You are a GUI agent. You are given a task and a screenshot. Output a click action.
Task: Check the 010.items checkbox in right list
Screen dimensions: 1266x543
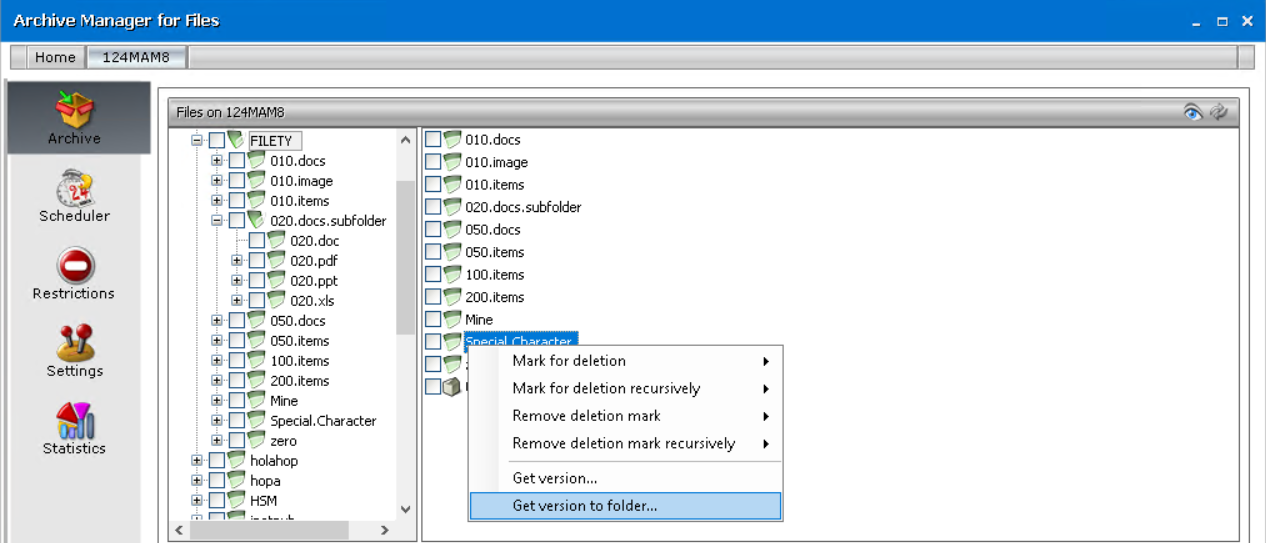click(433, 185)
